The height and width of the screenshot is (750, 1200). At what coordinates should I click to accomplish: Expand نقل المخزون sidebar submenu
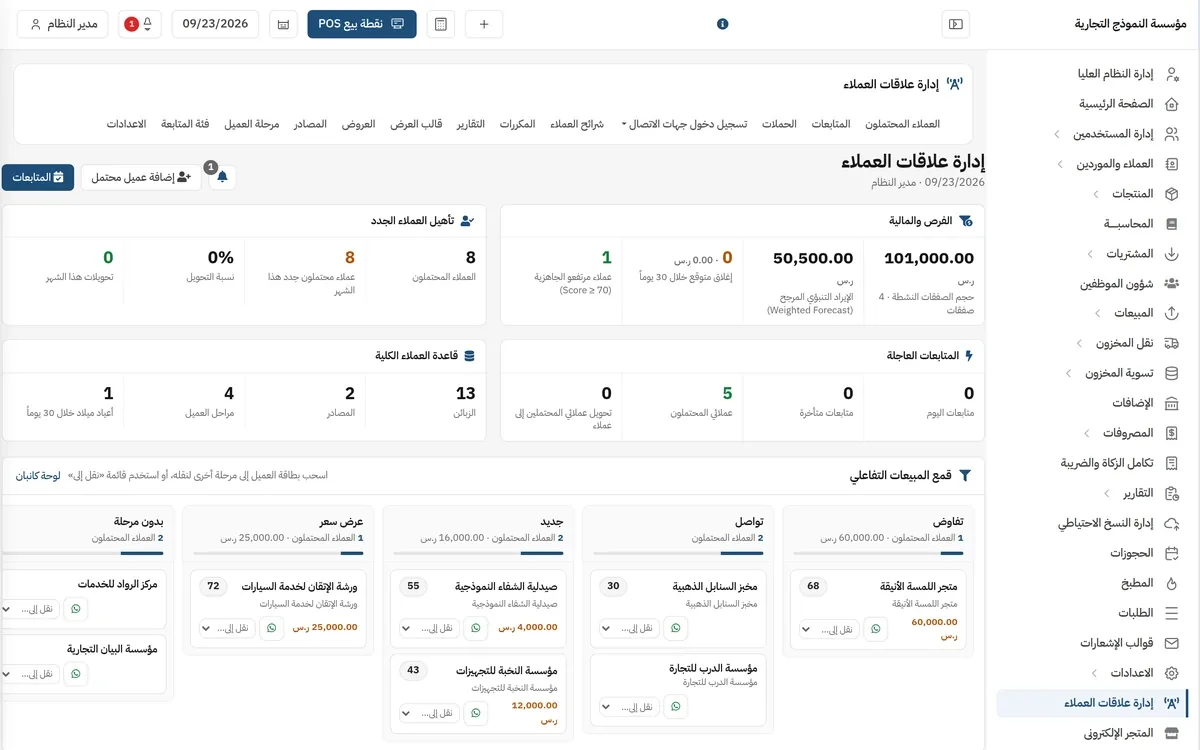[1079, 344]
